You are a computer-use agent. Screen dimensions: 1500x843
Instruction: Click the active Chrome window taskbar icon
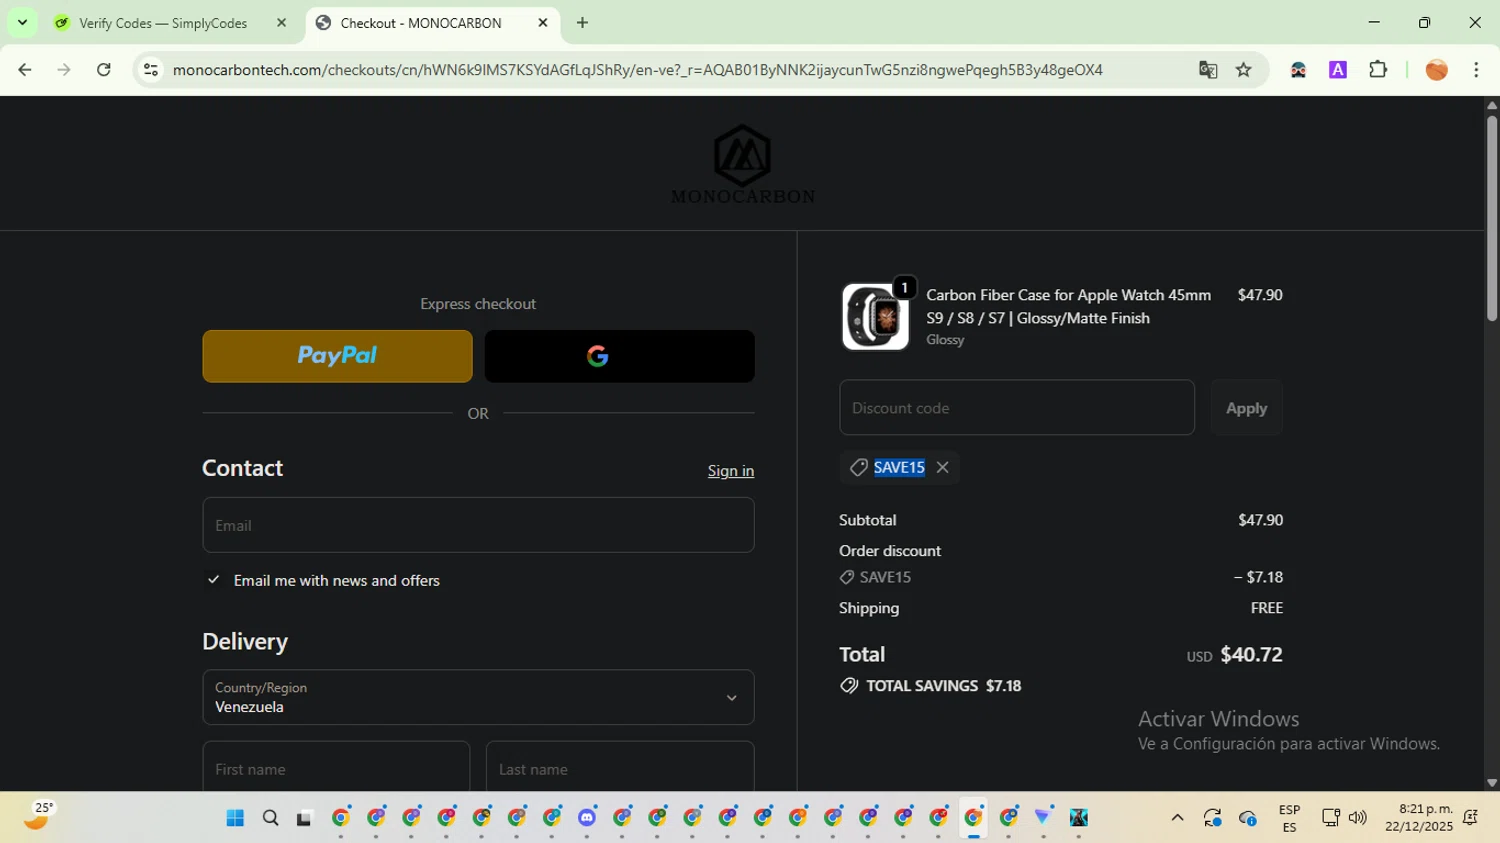click(973, 818)
